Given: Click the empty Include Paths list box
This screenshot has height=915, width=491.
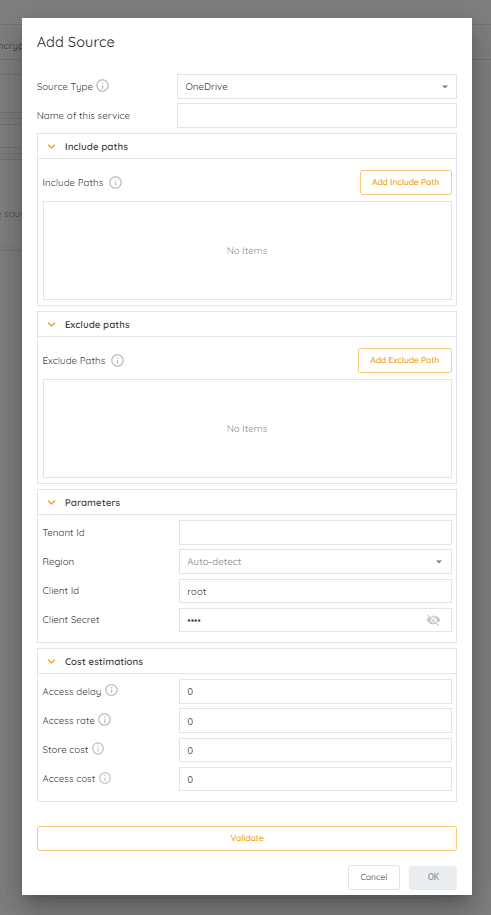Looking at the screenshot, I should [247, 250].
